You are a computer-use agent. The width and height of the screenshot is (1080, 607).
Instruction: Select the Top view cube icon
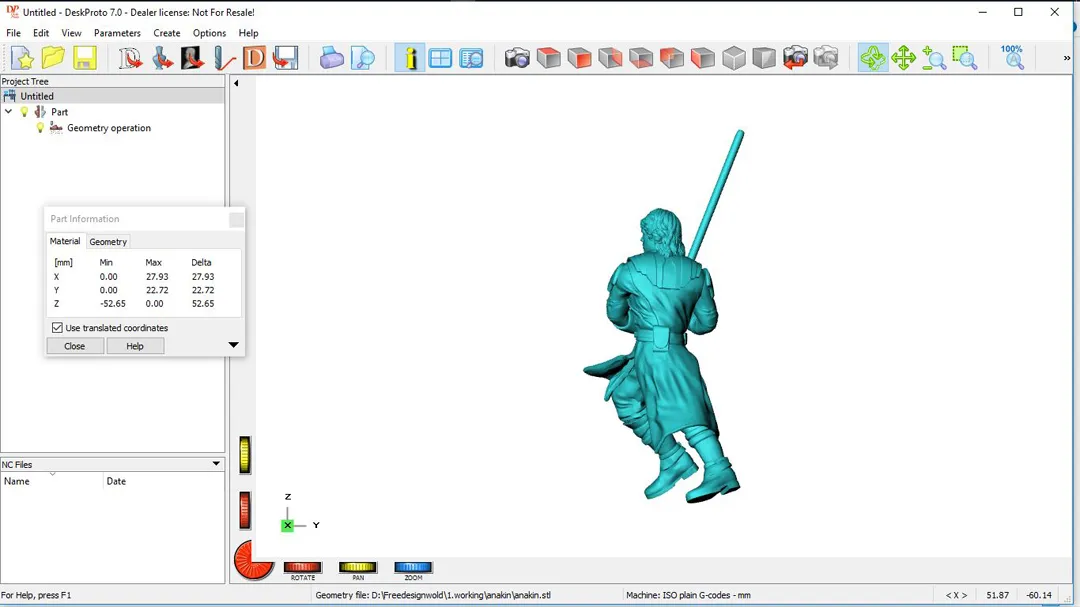point(548,59)
